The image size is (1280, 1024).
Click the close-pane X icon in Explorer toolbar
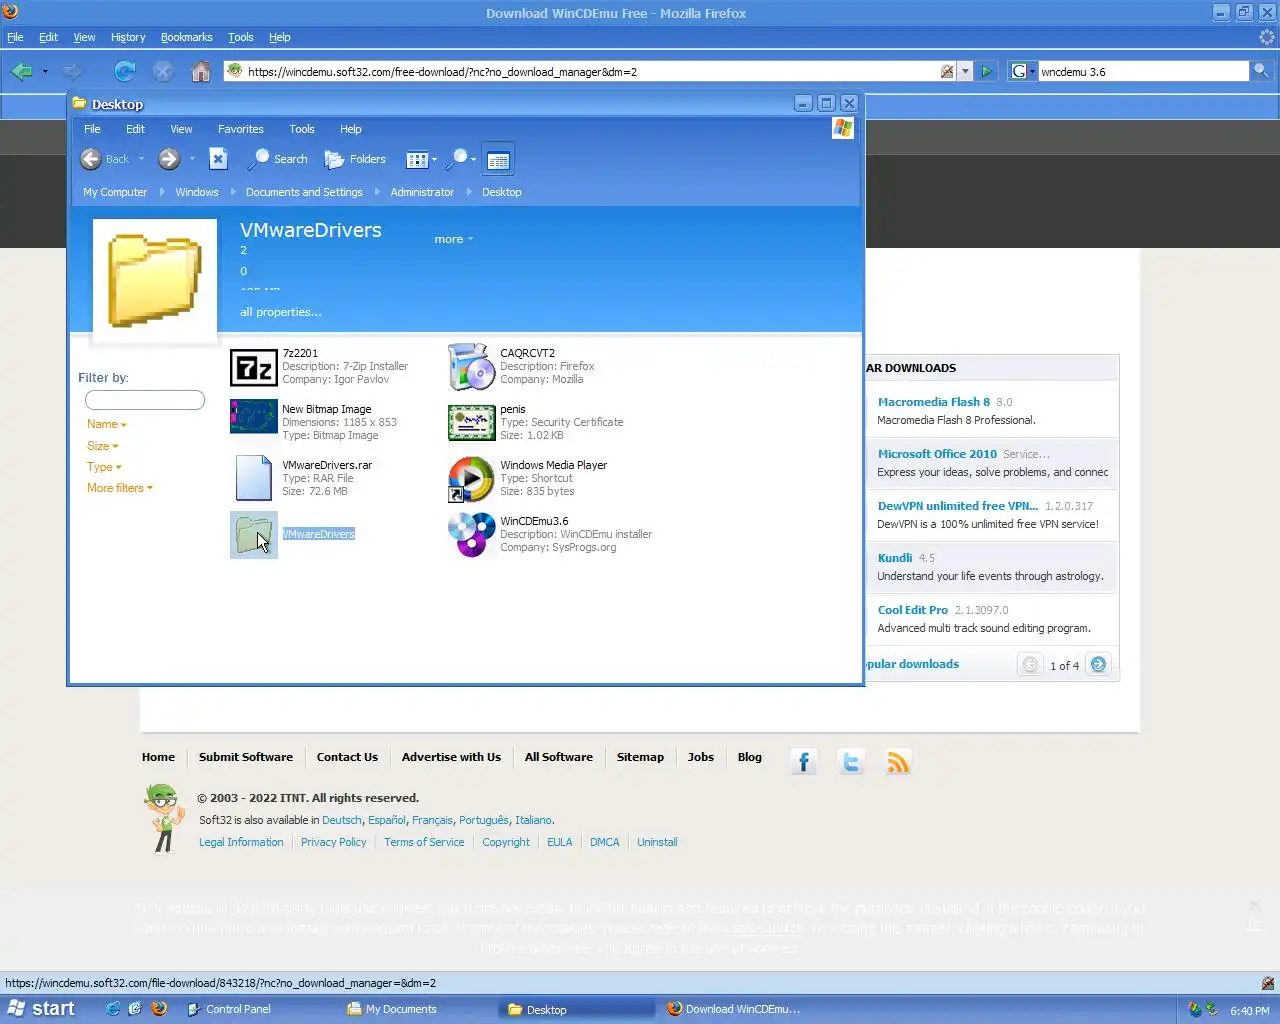[x=218, y=159]
